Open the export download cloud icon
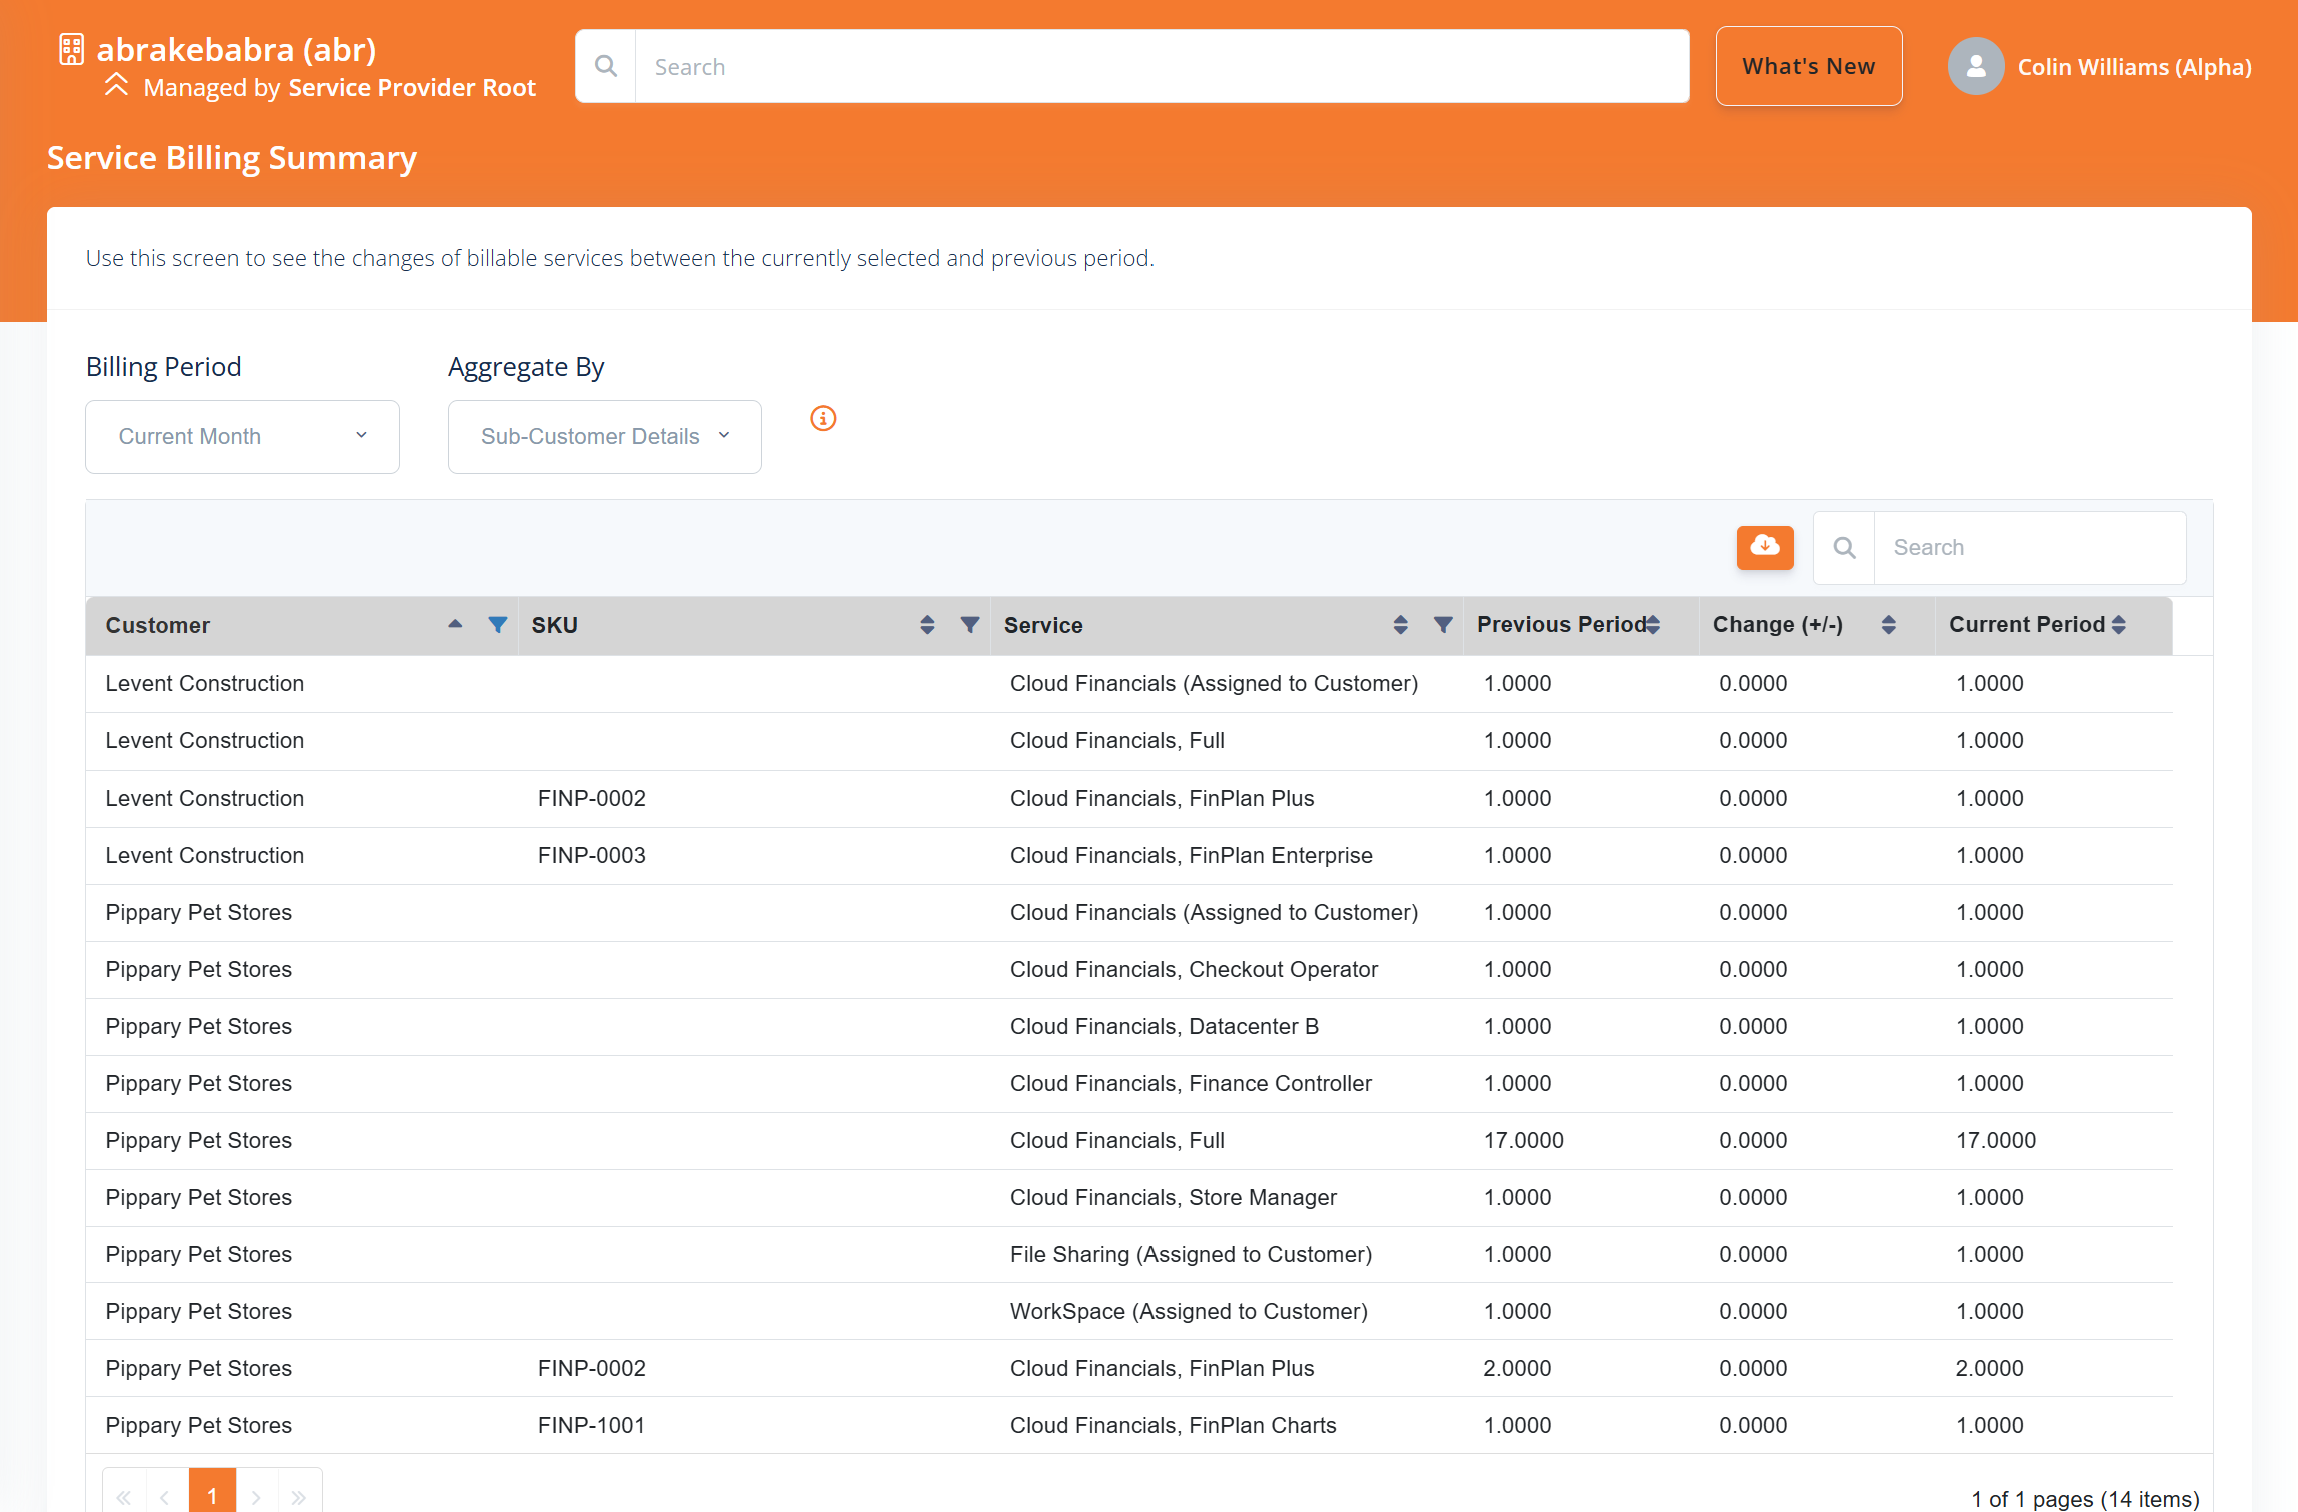Screen dimensions: 2298x1512 tap(1765, 548)
